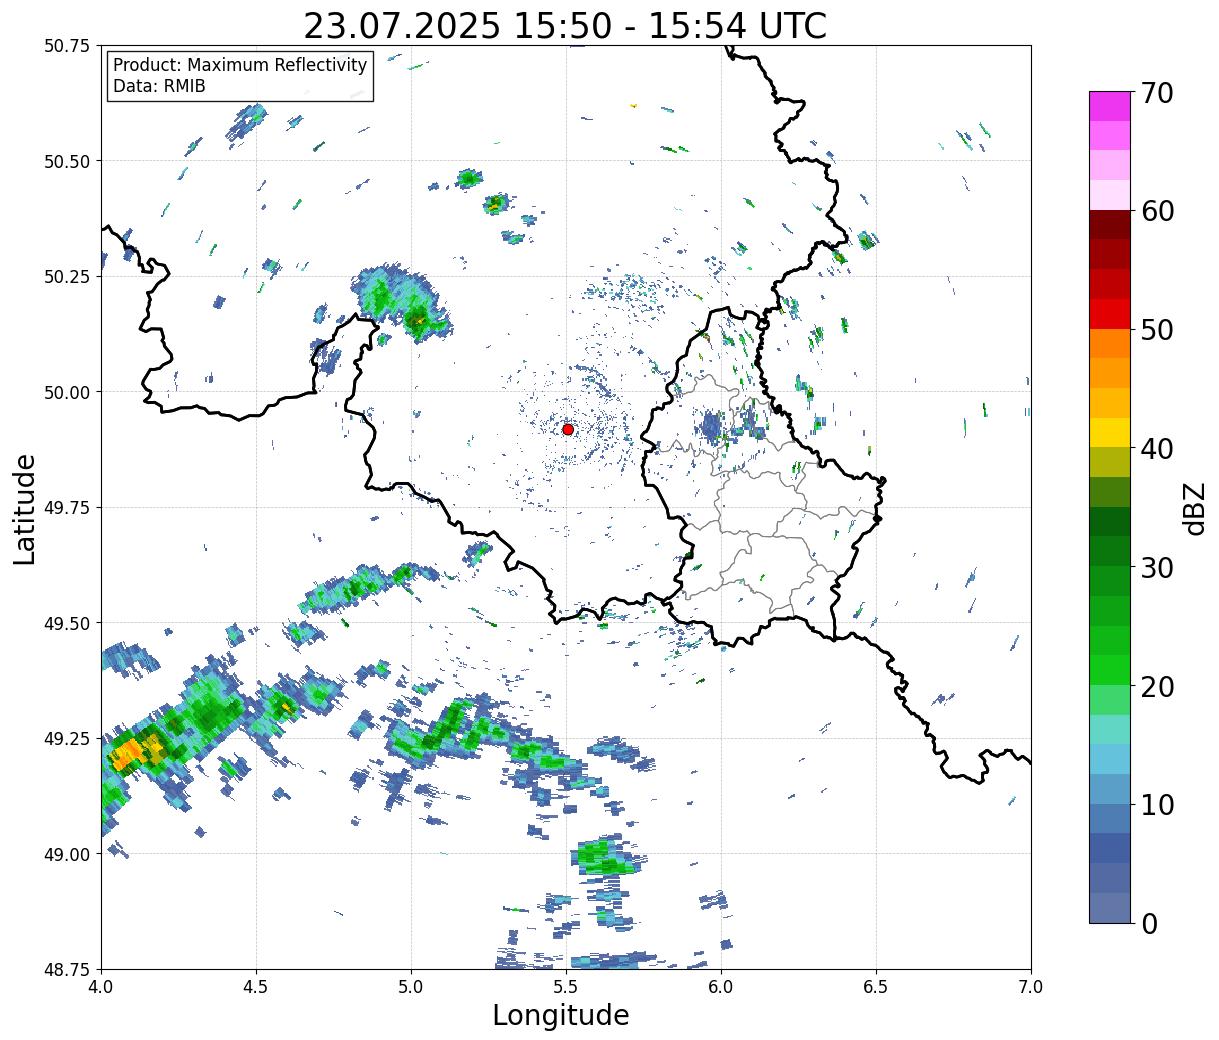
Task: Click the bright red colorbar swatch above 50
Action: pyautogui.click(x=1110, y=314)
